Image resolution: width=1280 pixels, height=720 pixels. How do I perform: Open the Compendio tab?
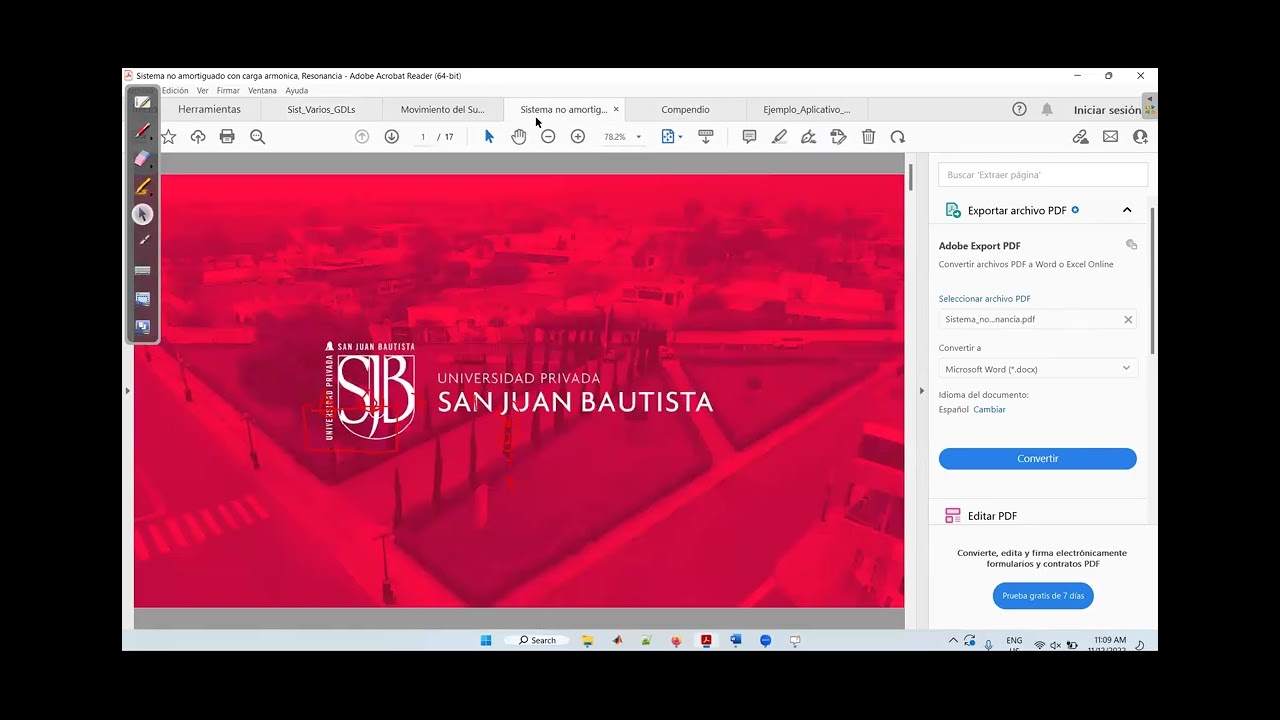(x=686, y=109)
